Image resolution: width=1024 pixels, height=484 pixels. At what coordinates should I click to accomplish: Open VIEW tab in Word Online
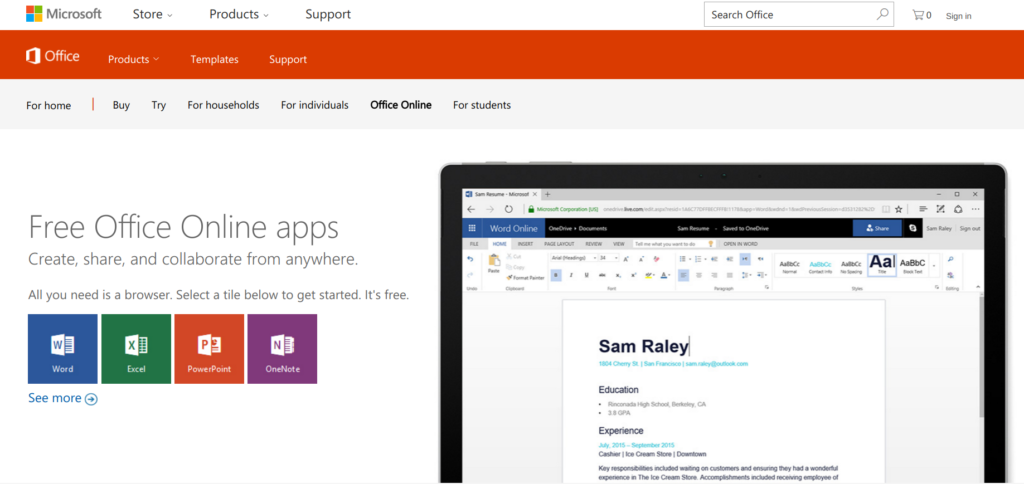[618, 244]
